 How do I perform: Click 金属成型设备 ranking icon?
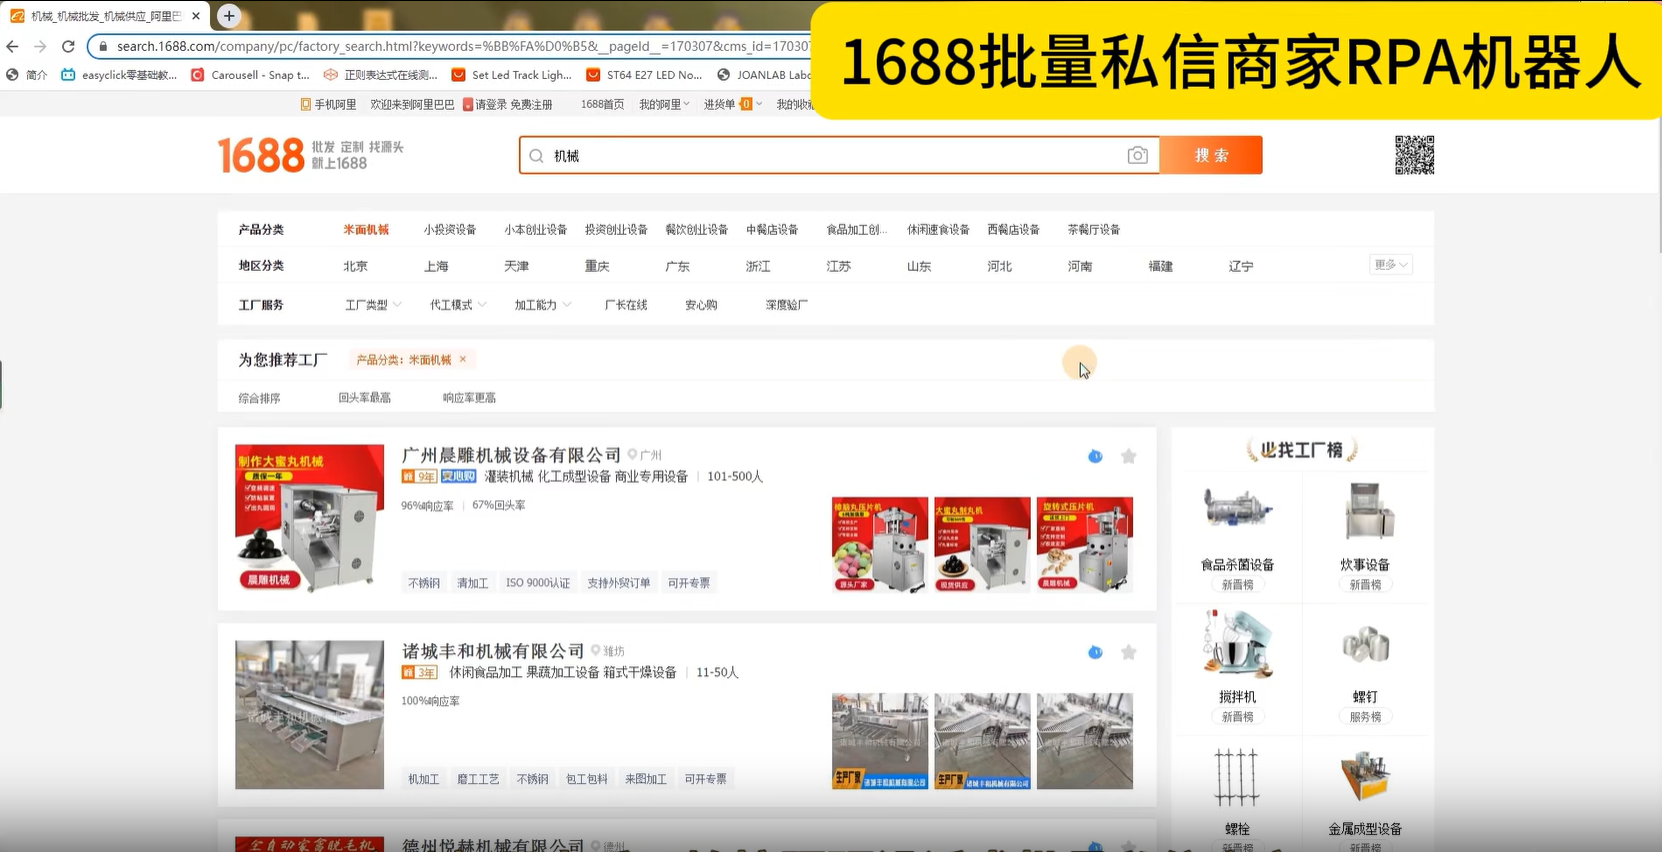pyautogui.click(x=1365, y=777)
